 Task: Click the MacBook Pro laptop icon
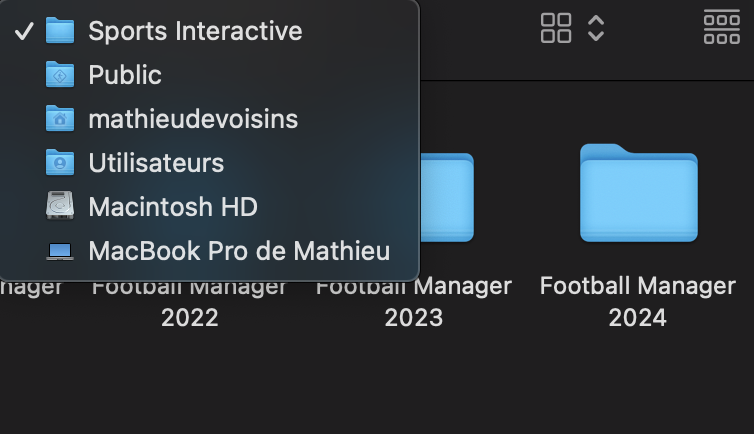(60, 251)
